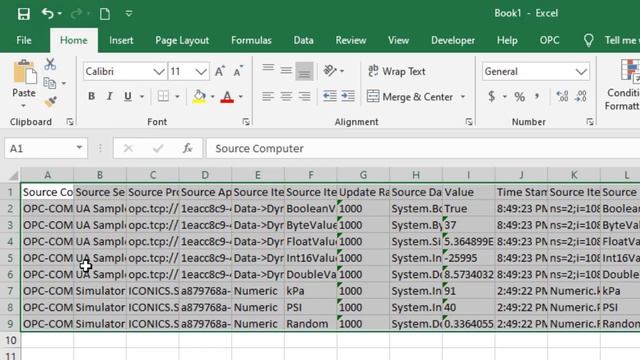Click the Paste clipboard icon
This screenshot has height=360, width=640.
[24, 73]
